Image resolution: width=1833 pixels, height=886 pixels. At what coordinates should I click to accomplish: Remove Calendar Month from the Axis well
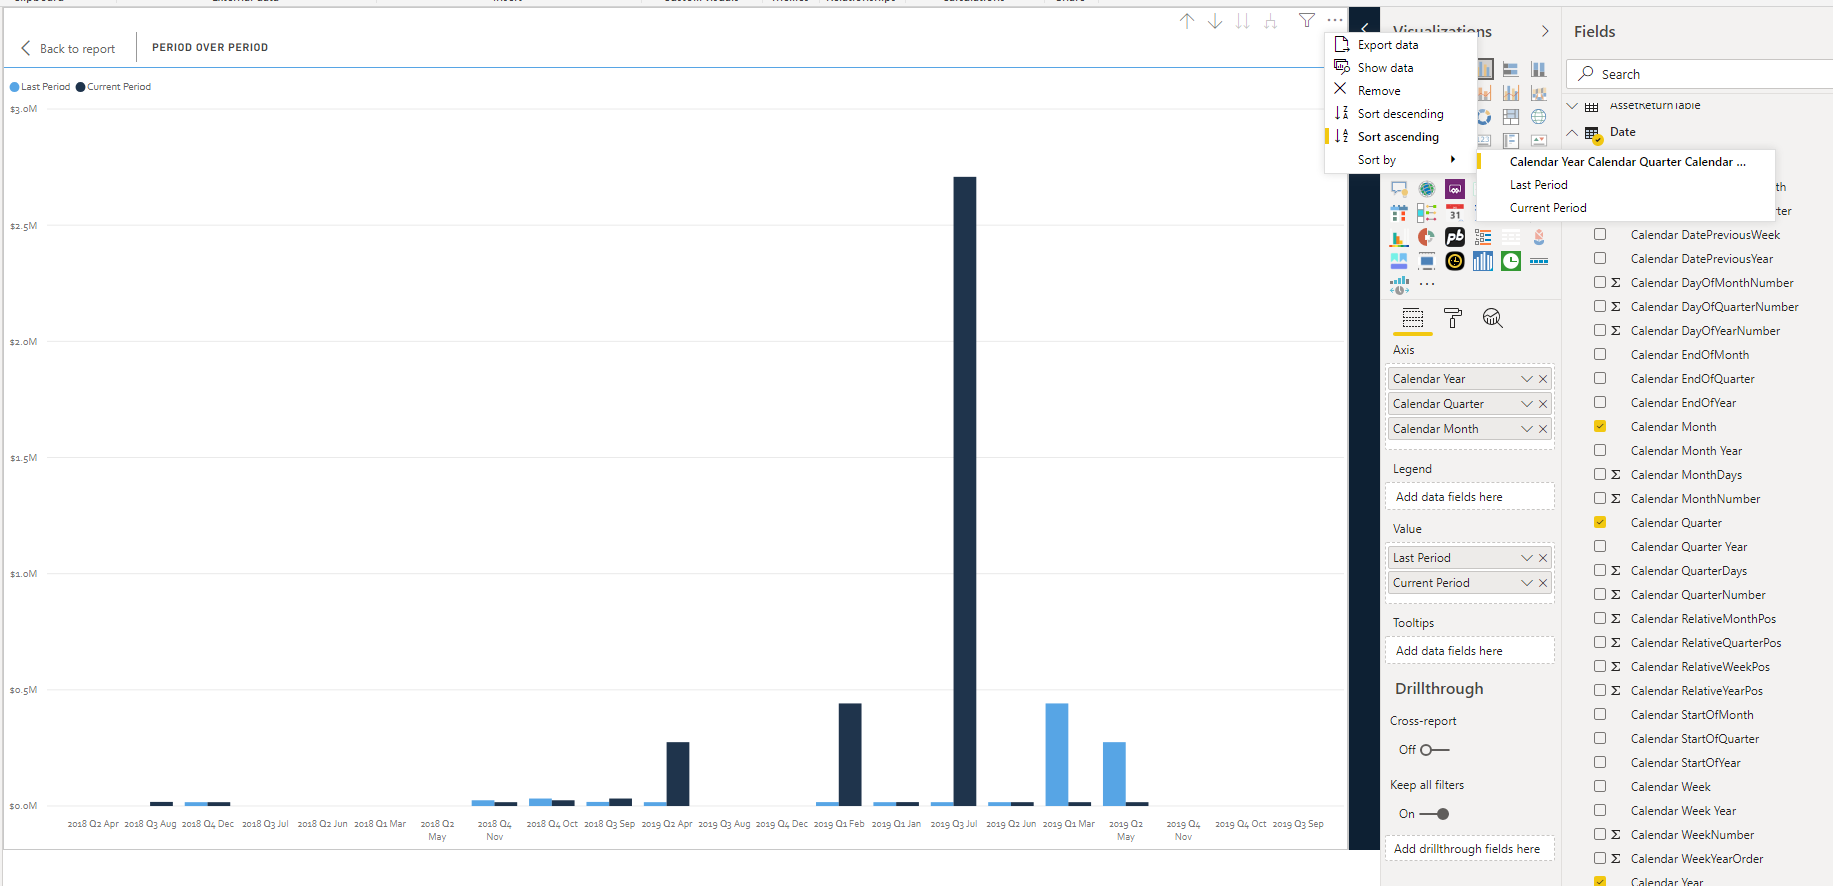pos(1543,429)
